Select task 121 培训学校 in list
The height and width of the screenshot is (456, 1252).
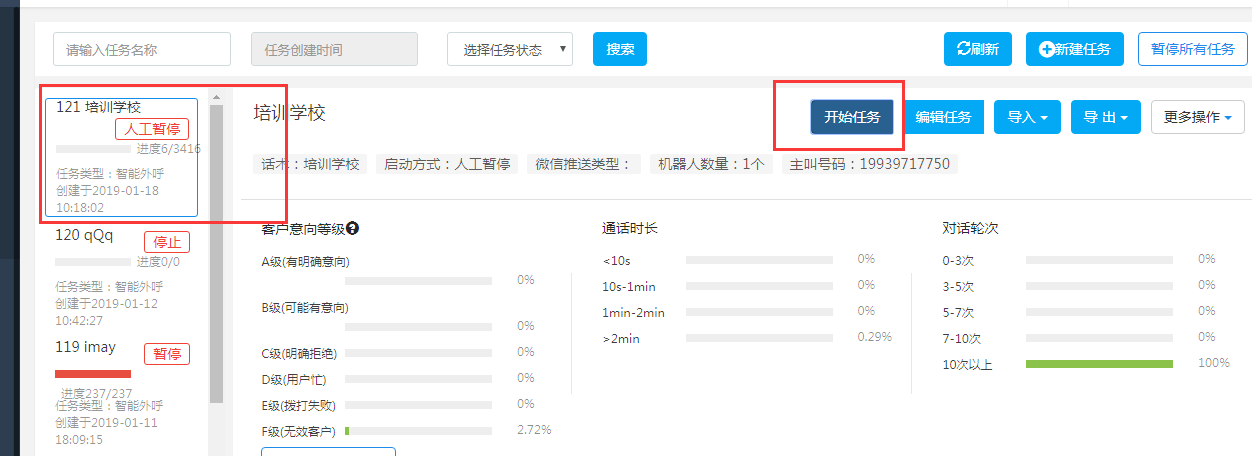click(x=122, y=157)
